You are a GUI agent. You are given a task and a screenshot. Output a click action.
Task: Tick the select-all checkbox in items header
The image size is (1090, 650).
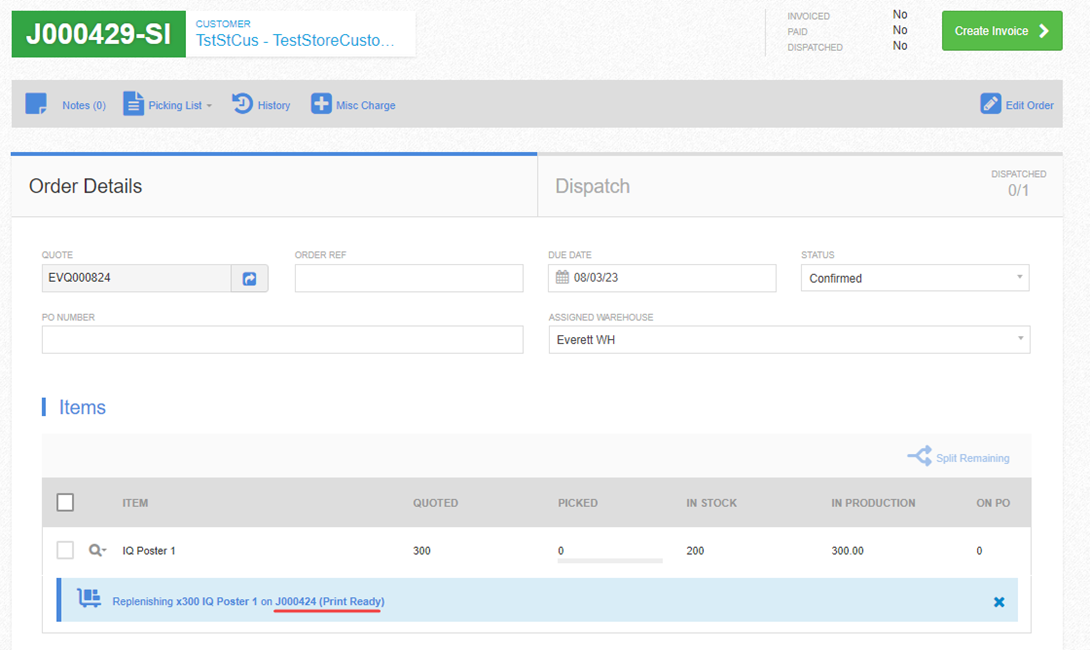click(65, 502)
